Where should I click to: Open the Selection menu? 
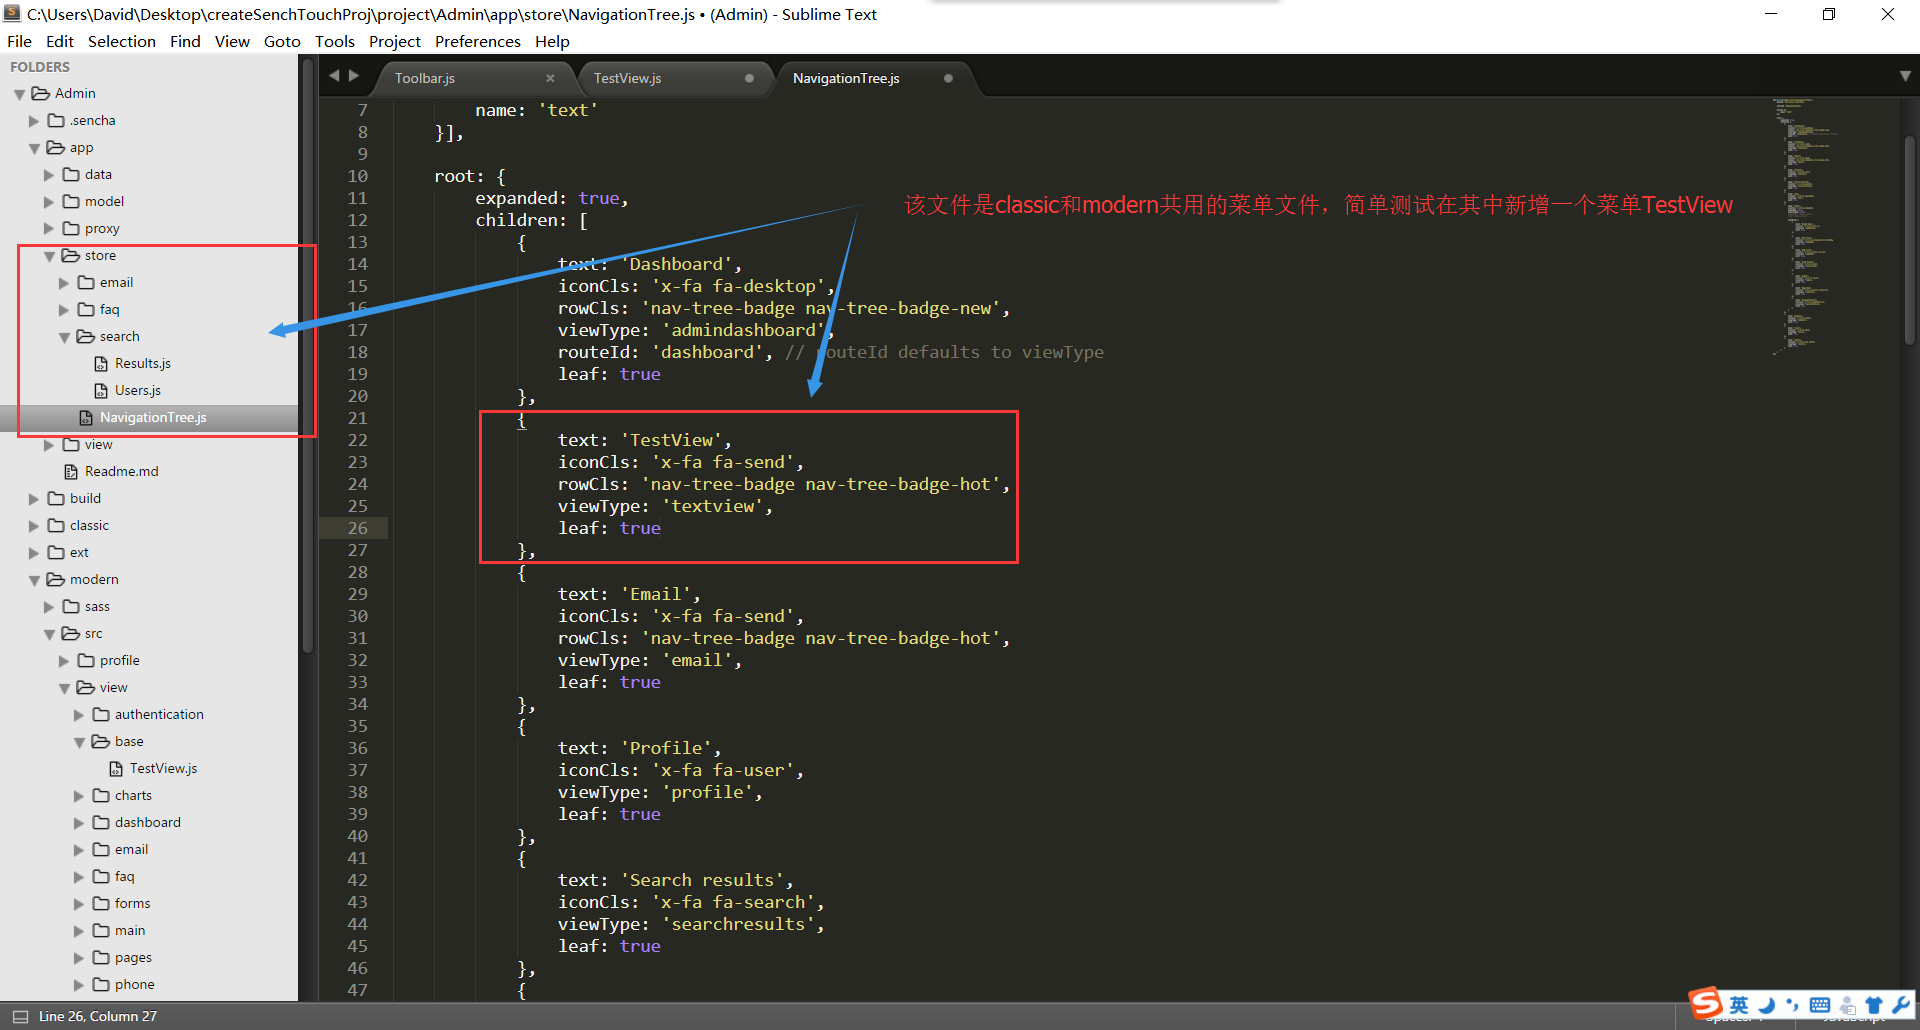[122, 41]
